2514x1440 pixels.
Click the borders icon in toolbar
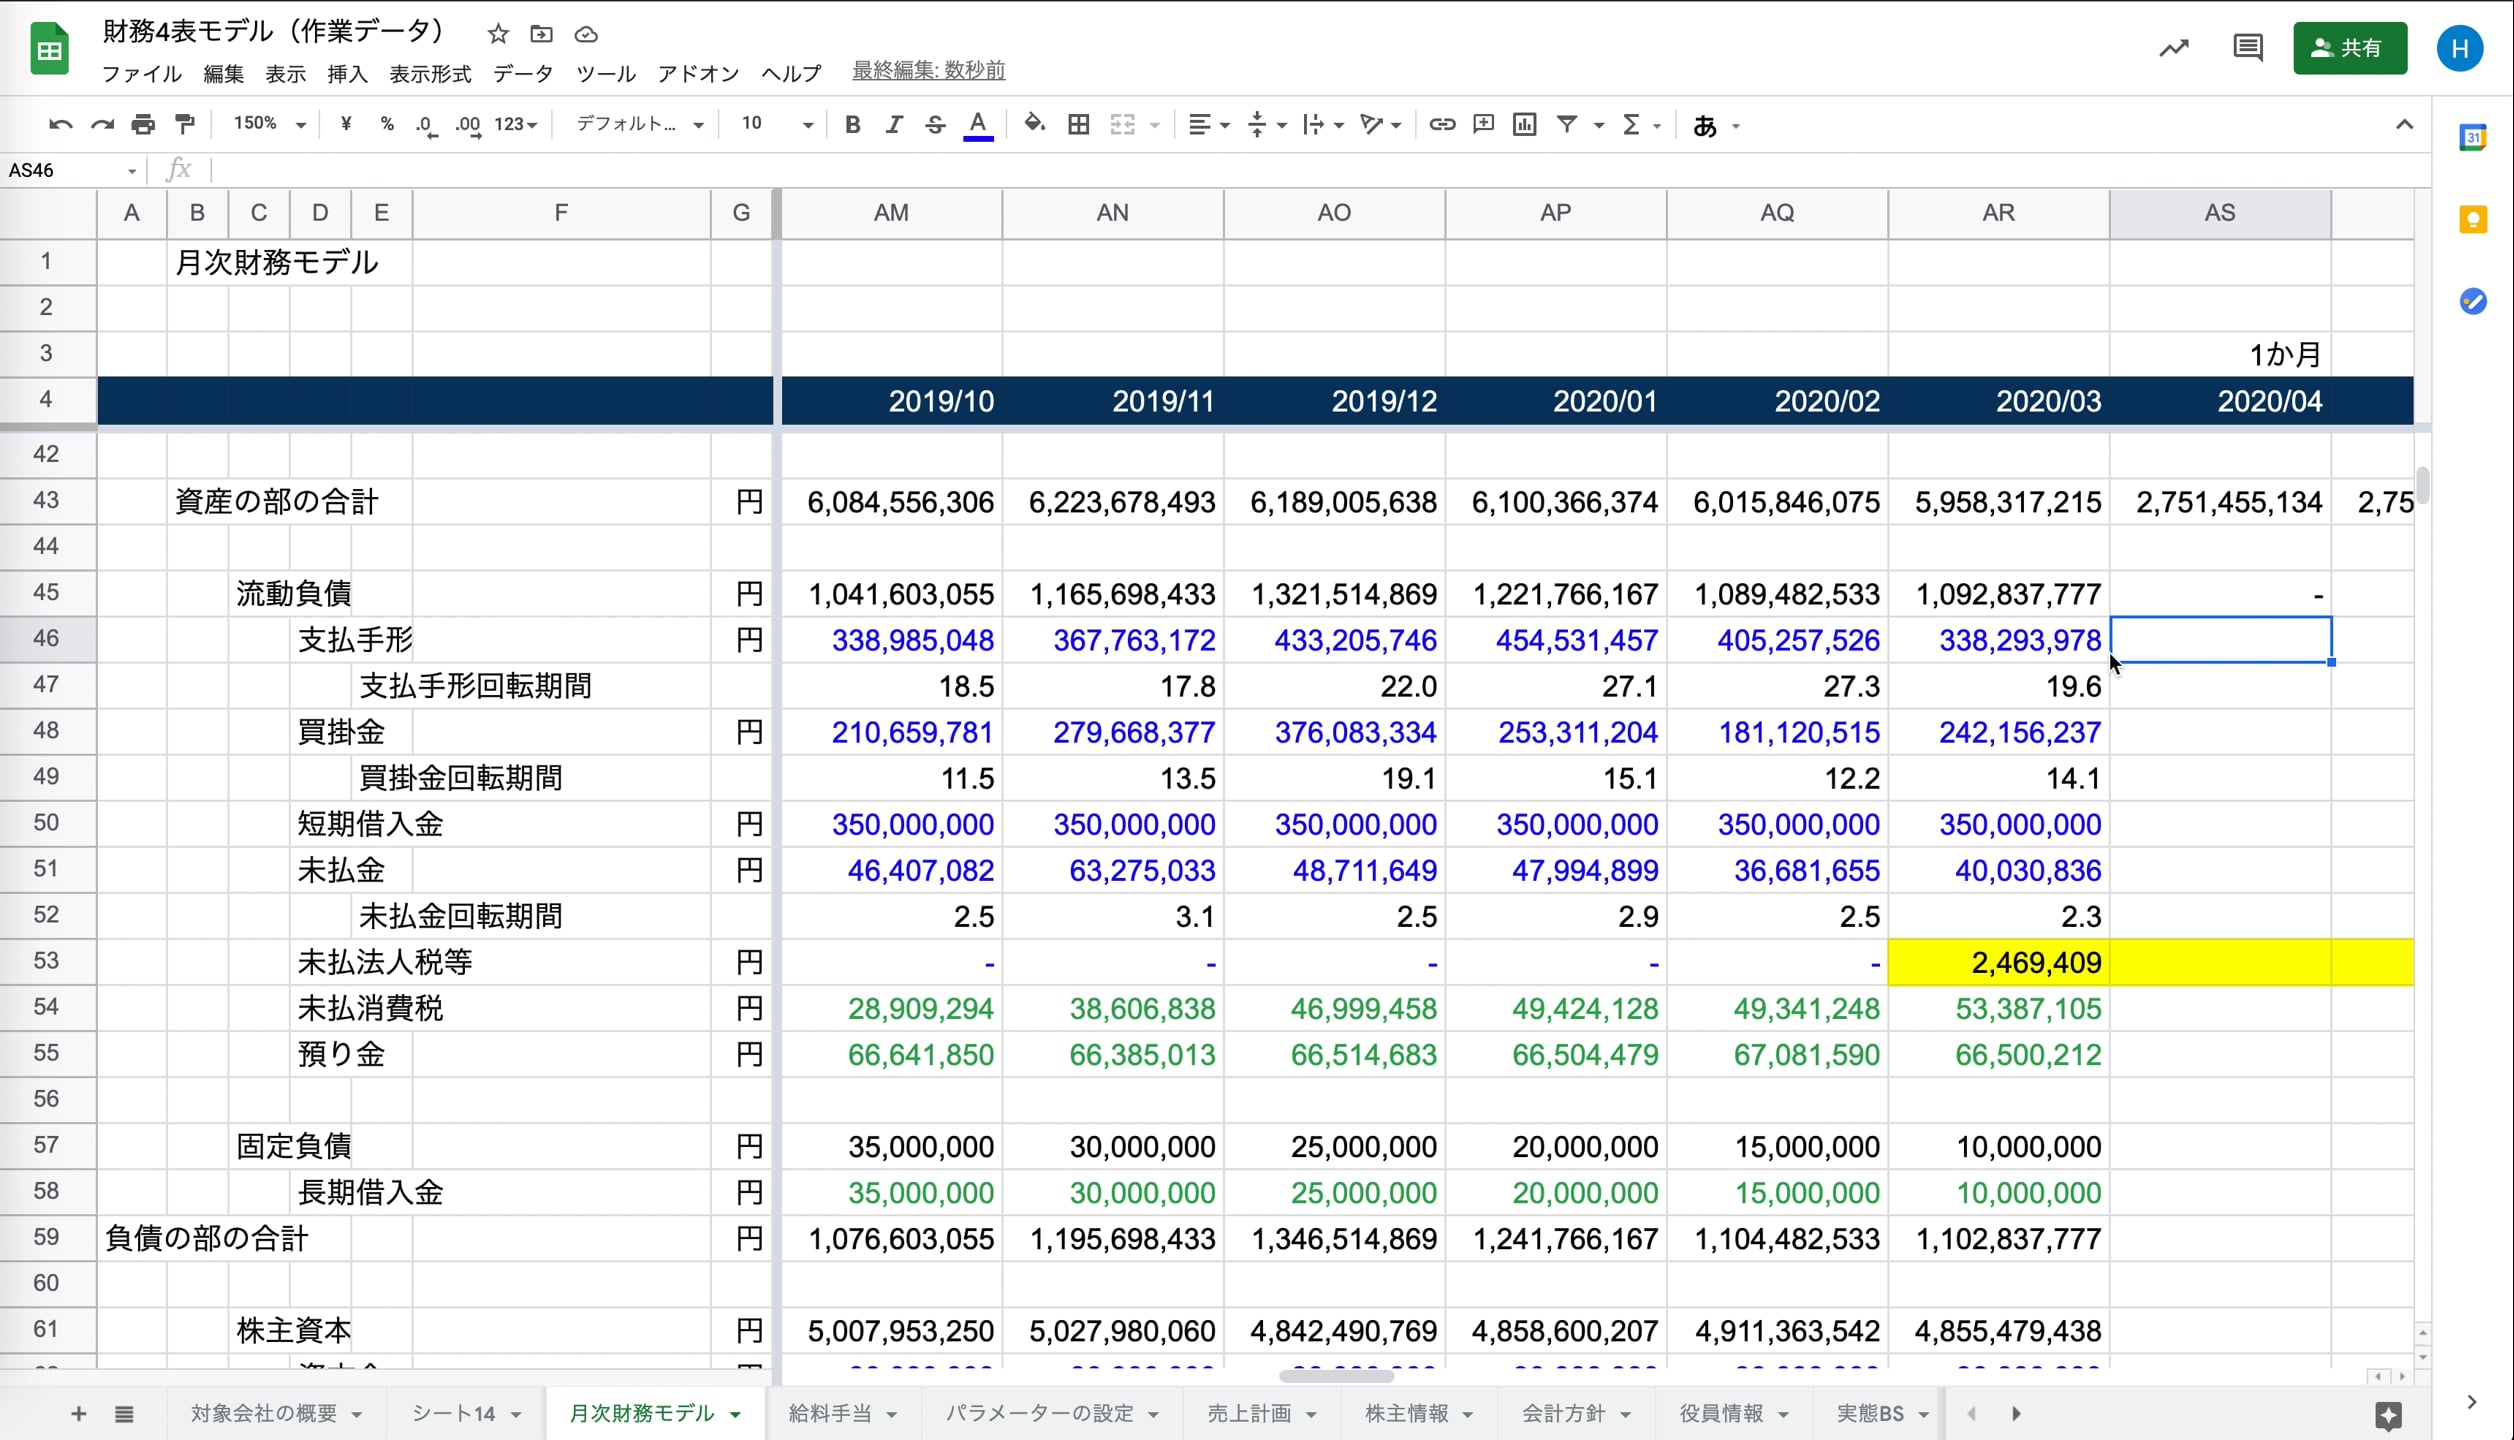[1078, 124]
